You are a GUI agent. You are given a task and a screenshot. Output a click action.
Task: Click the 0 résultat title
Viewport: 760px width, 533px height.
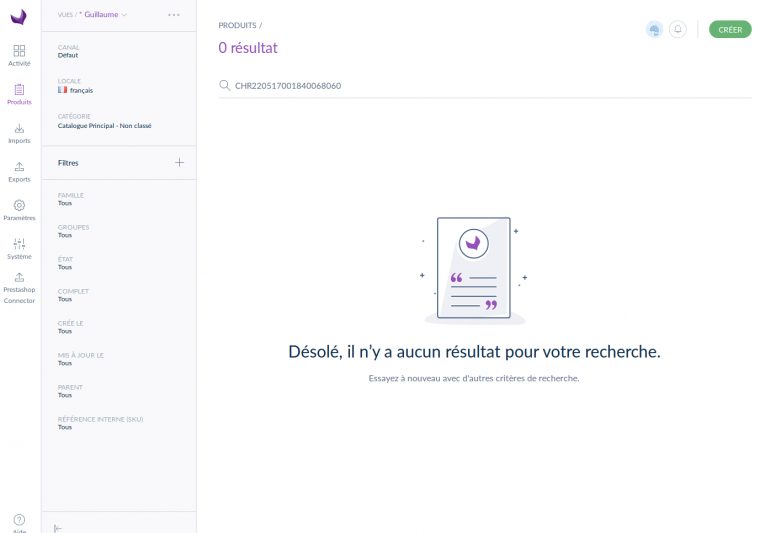point(248,47)
